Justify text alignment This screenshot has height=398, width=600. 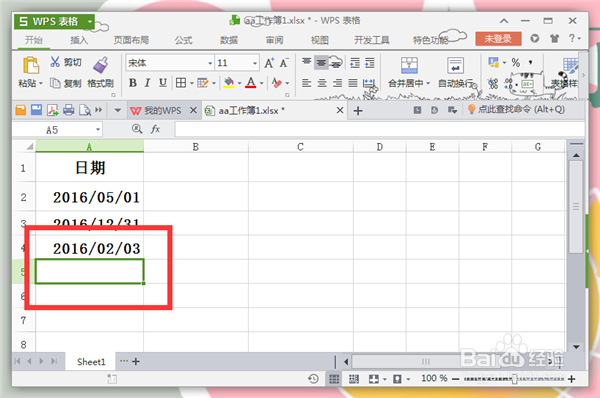(353, 83)
